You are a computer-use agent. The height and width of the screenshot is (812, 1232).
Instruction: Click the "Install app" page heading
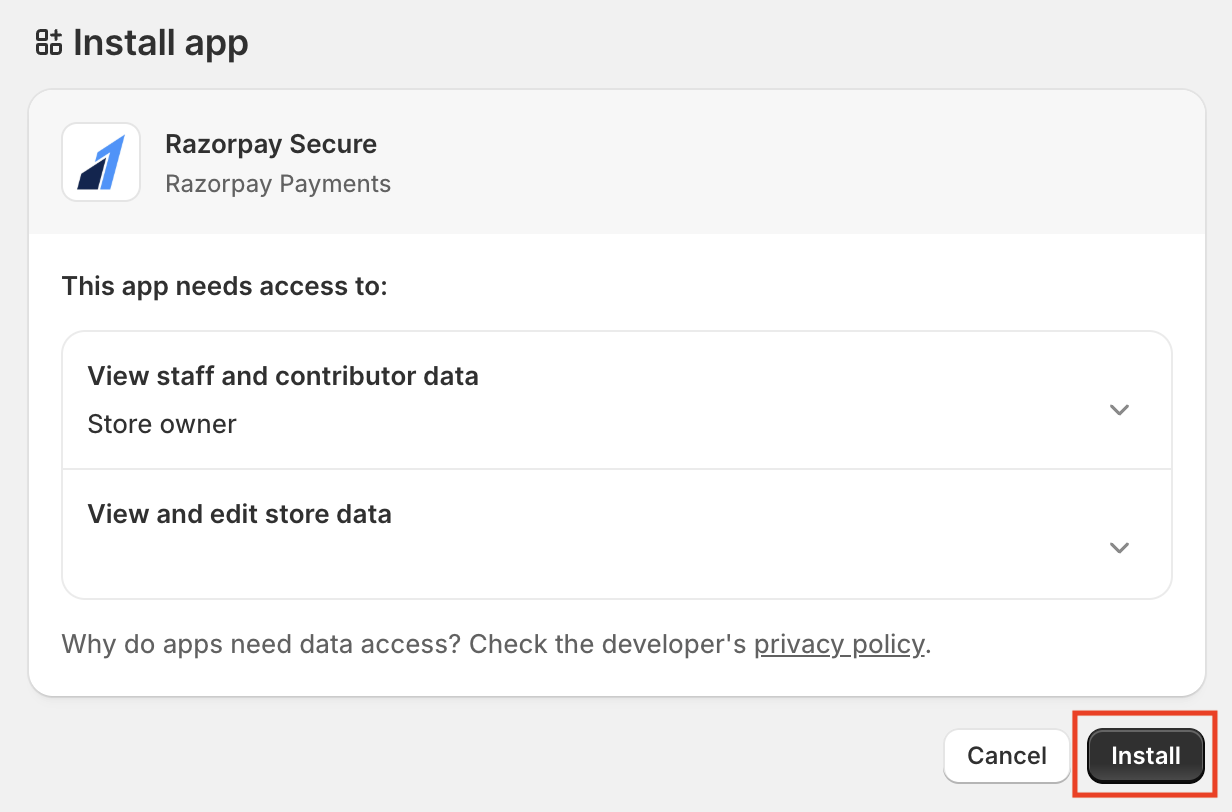[x=160, y=43]
